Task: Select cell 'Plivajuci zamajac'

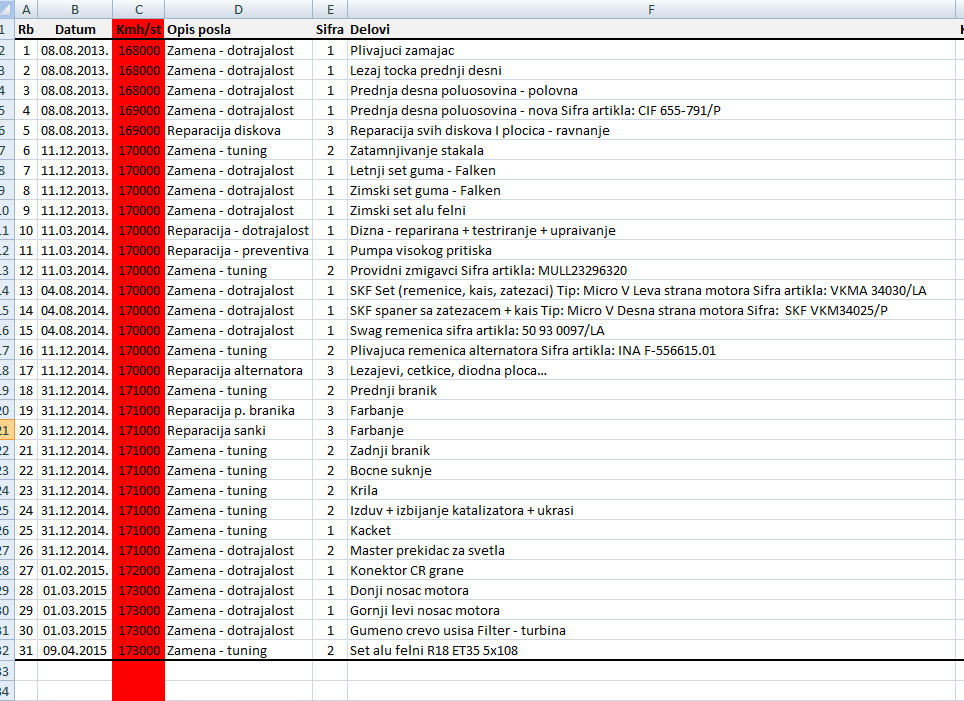Action: click(651, 50)
